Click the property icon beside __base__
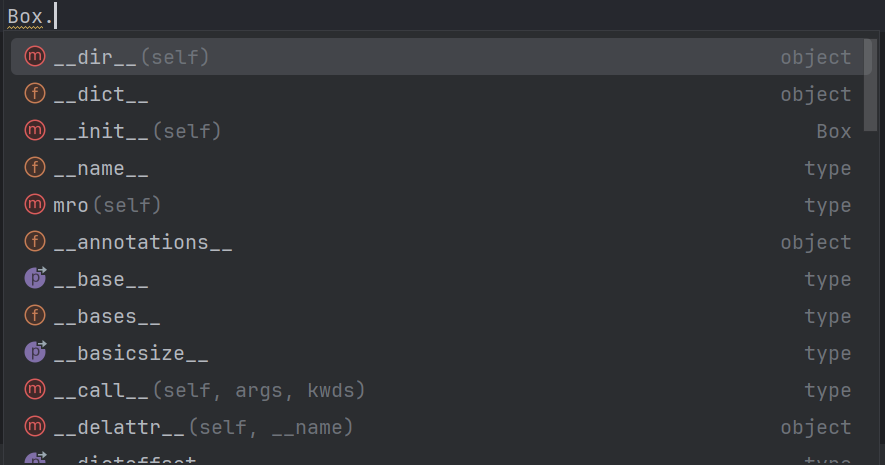This screenshot has height=465, width=885. click(x=35, y=279)
